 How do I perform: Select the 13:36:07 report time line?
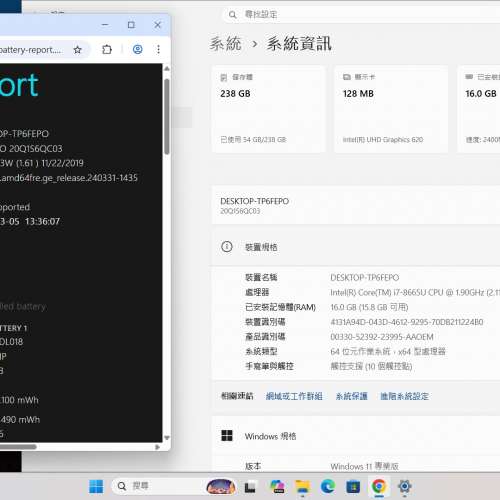tap(30, 221)
